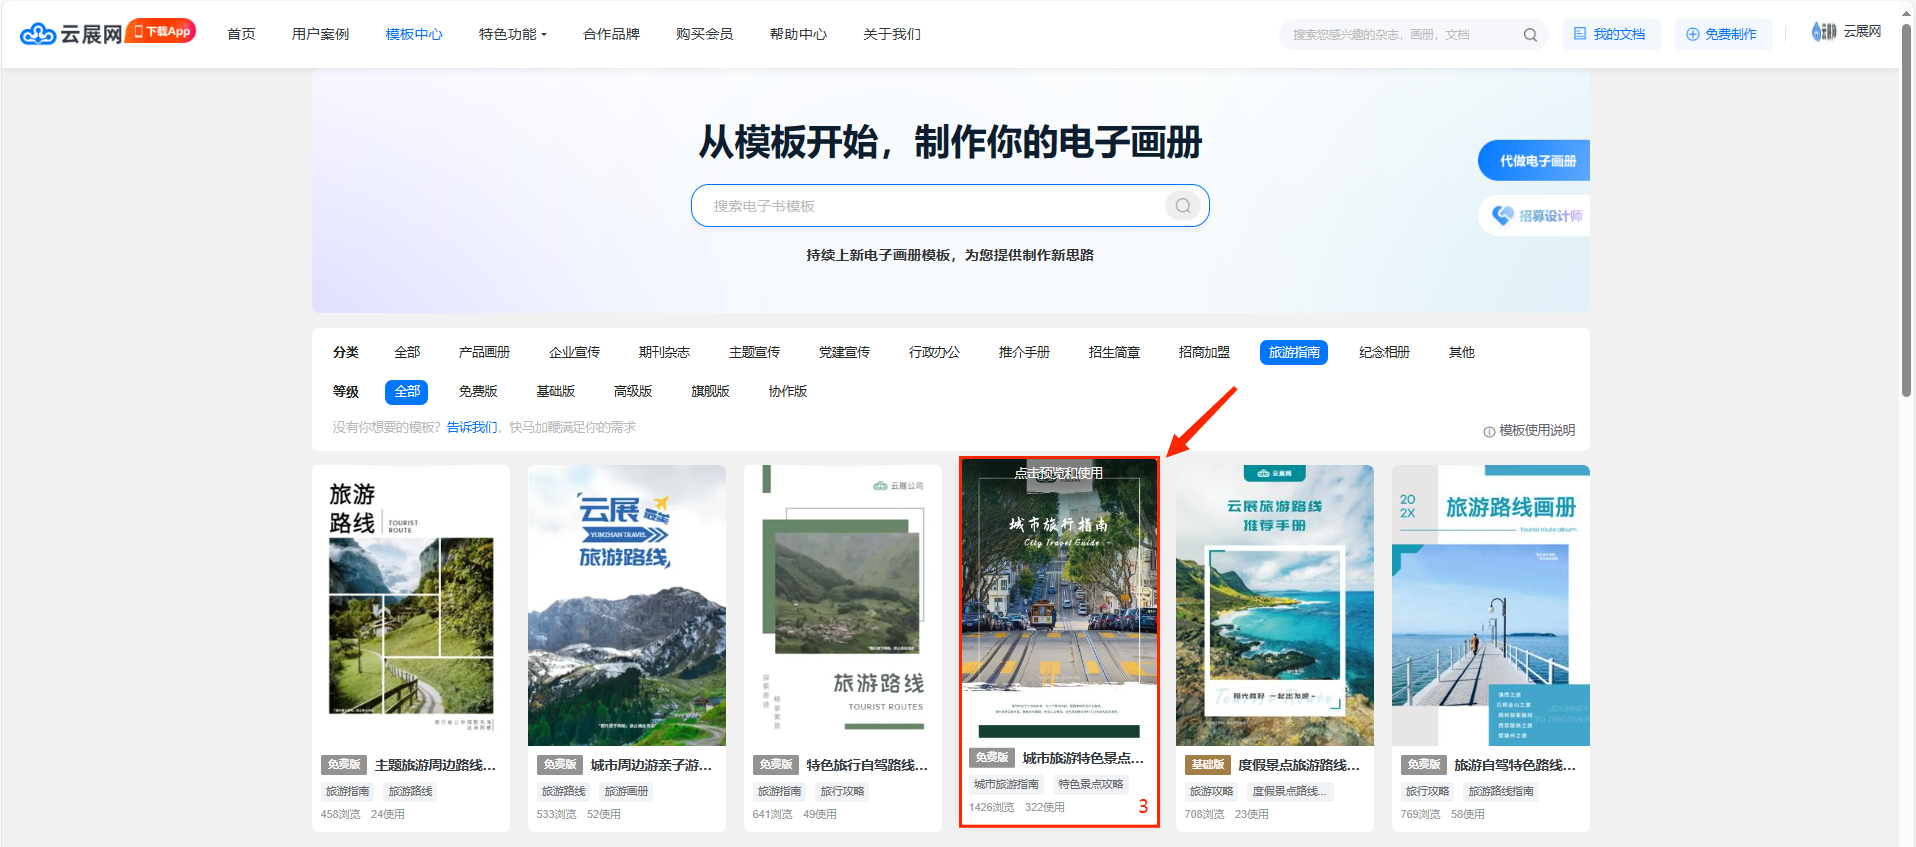Open 模板中心 in the top navigation
Image resolution: width=1916 pixels, height=847 pixels.
pos(414,34)
